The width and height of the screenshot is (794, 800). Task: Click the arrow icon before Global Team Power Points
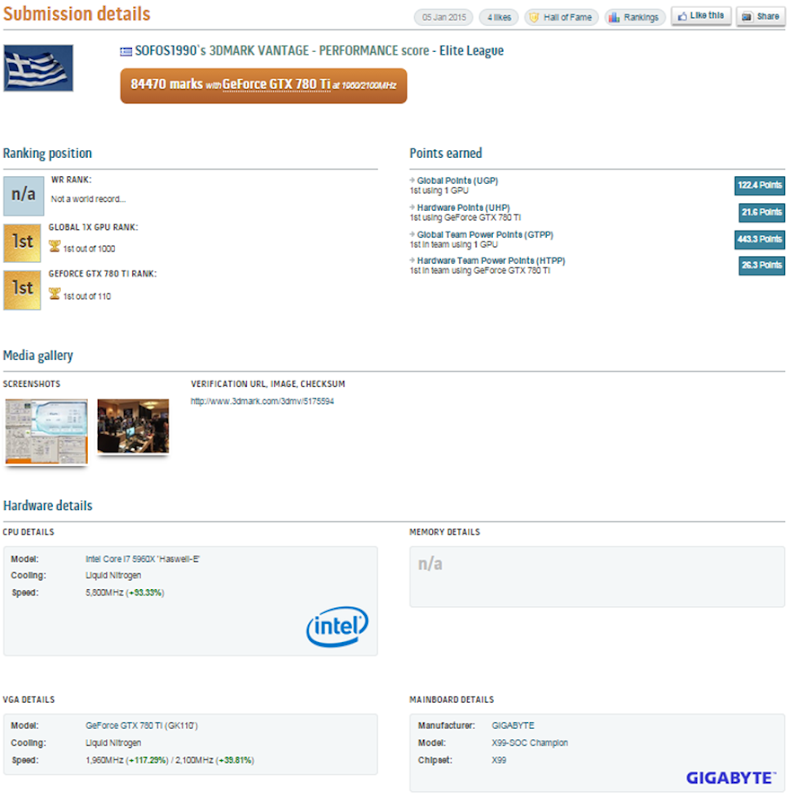click(x=412, y=234)
